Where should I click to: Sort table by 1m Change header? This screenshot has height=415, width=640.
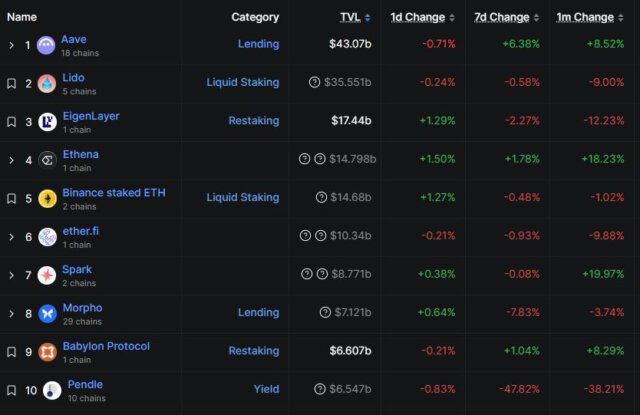point(585,17)
